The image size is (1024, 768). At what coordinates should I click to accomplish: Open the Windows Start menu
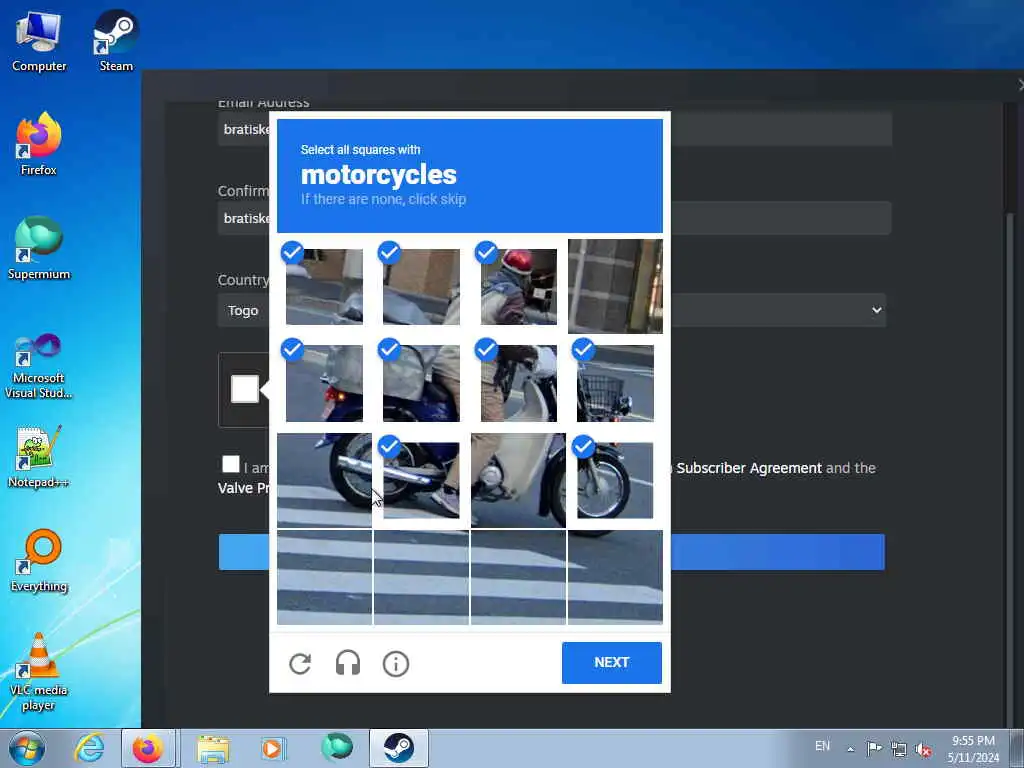point(27,748)
